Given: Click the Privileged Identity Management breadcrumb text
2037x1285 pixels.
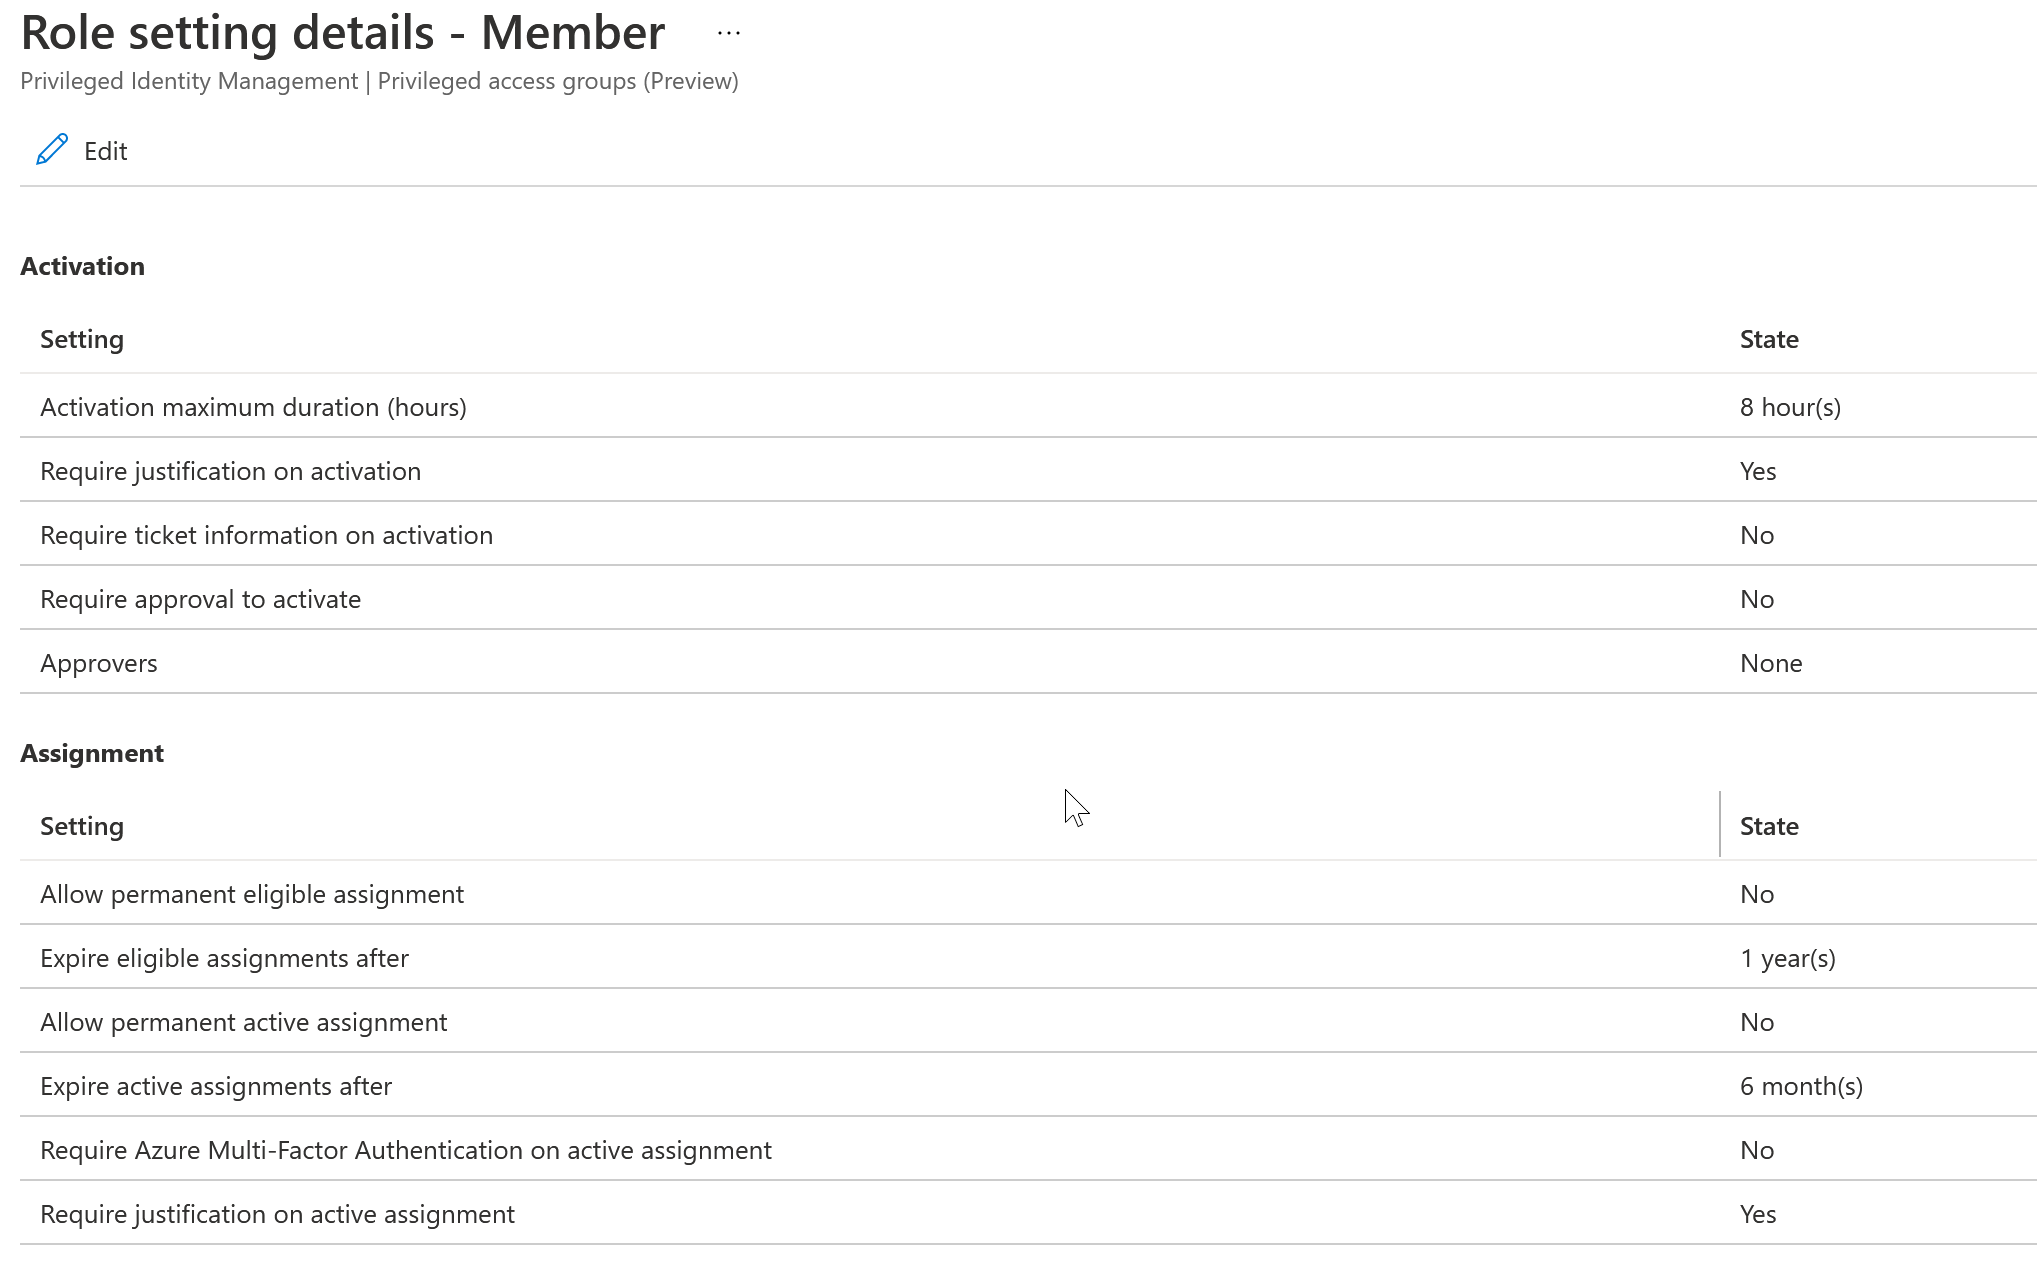Looking at the screenshot, I should point(189,81).
